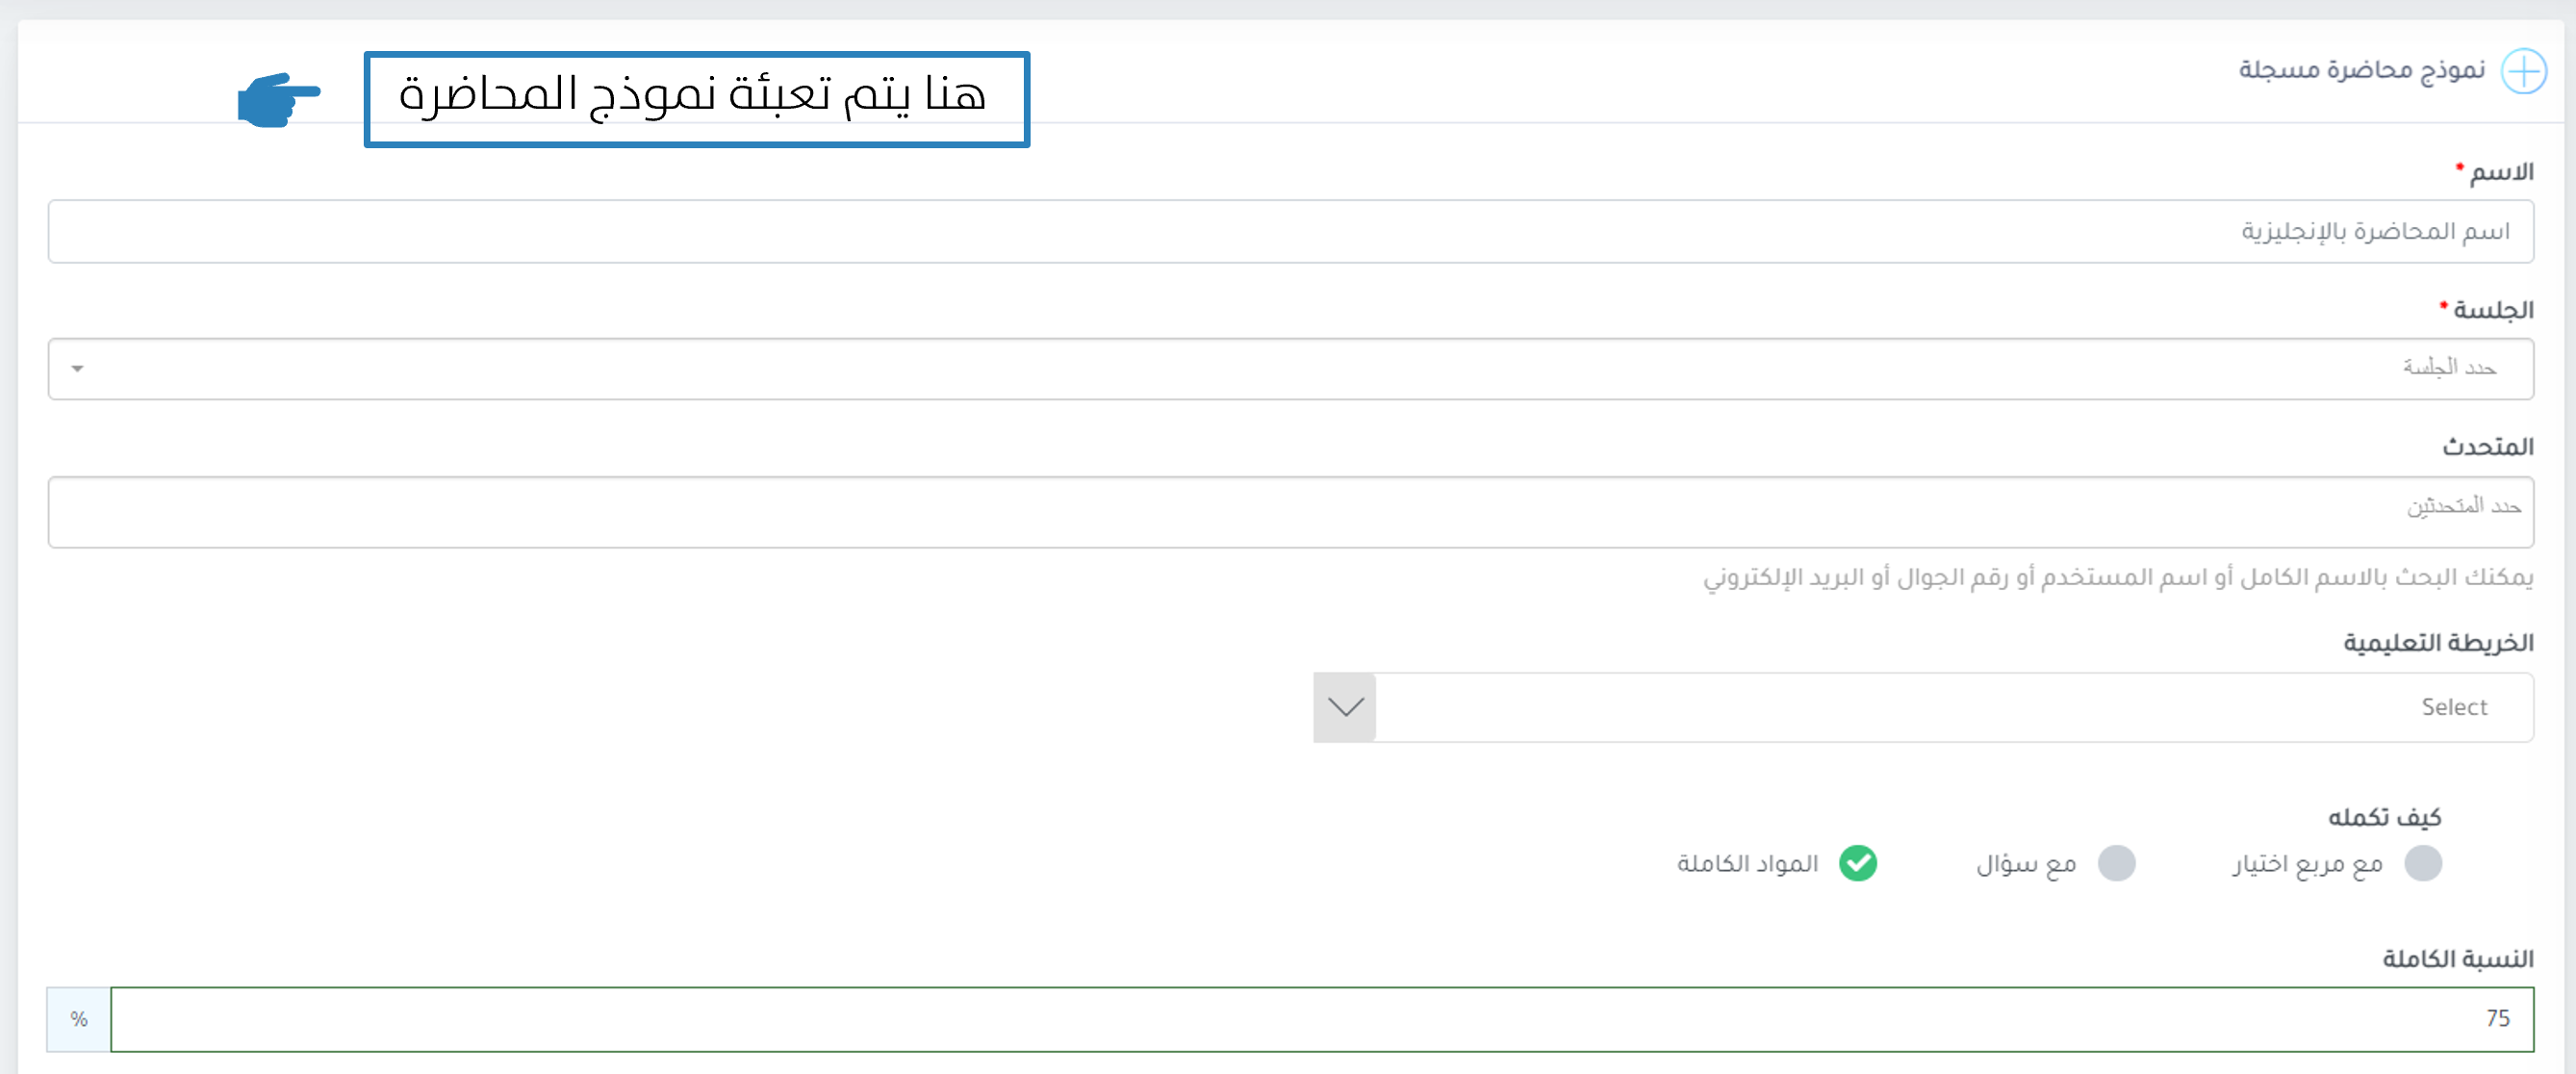Click the small caret arrow in الجلسة field
2576x1074 pixels.
(x=77, y=369)
